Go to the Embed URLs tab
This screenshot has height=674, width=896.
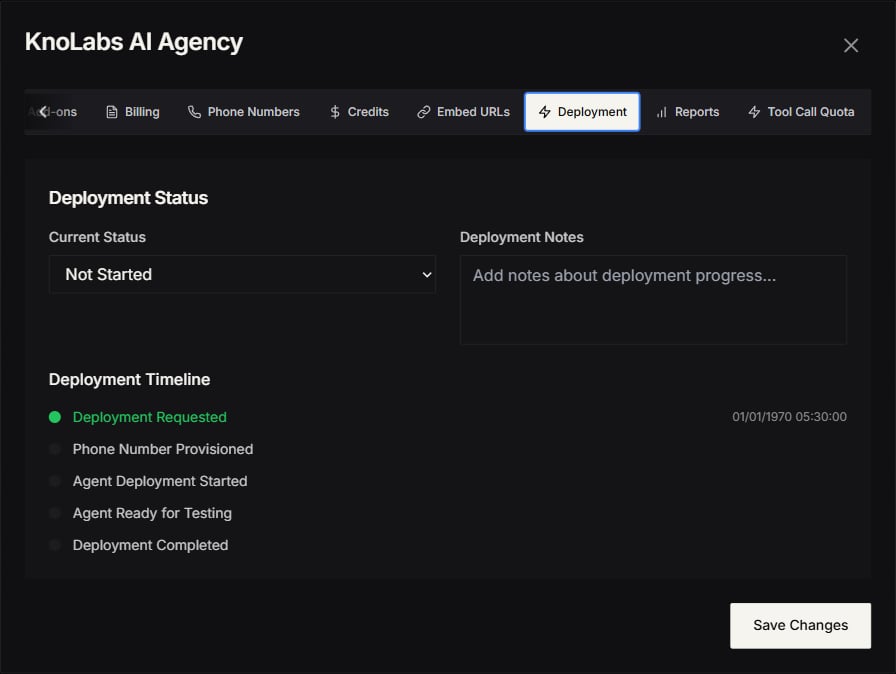[x=463, y=112]
